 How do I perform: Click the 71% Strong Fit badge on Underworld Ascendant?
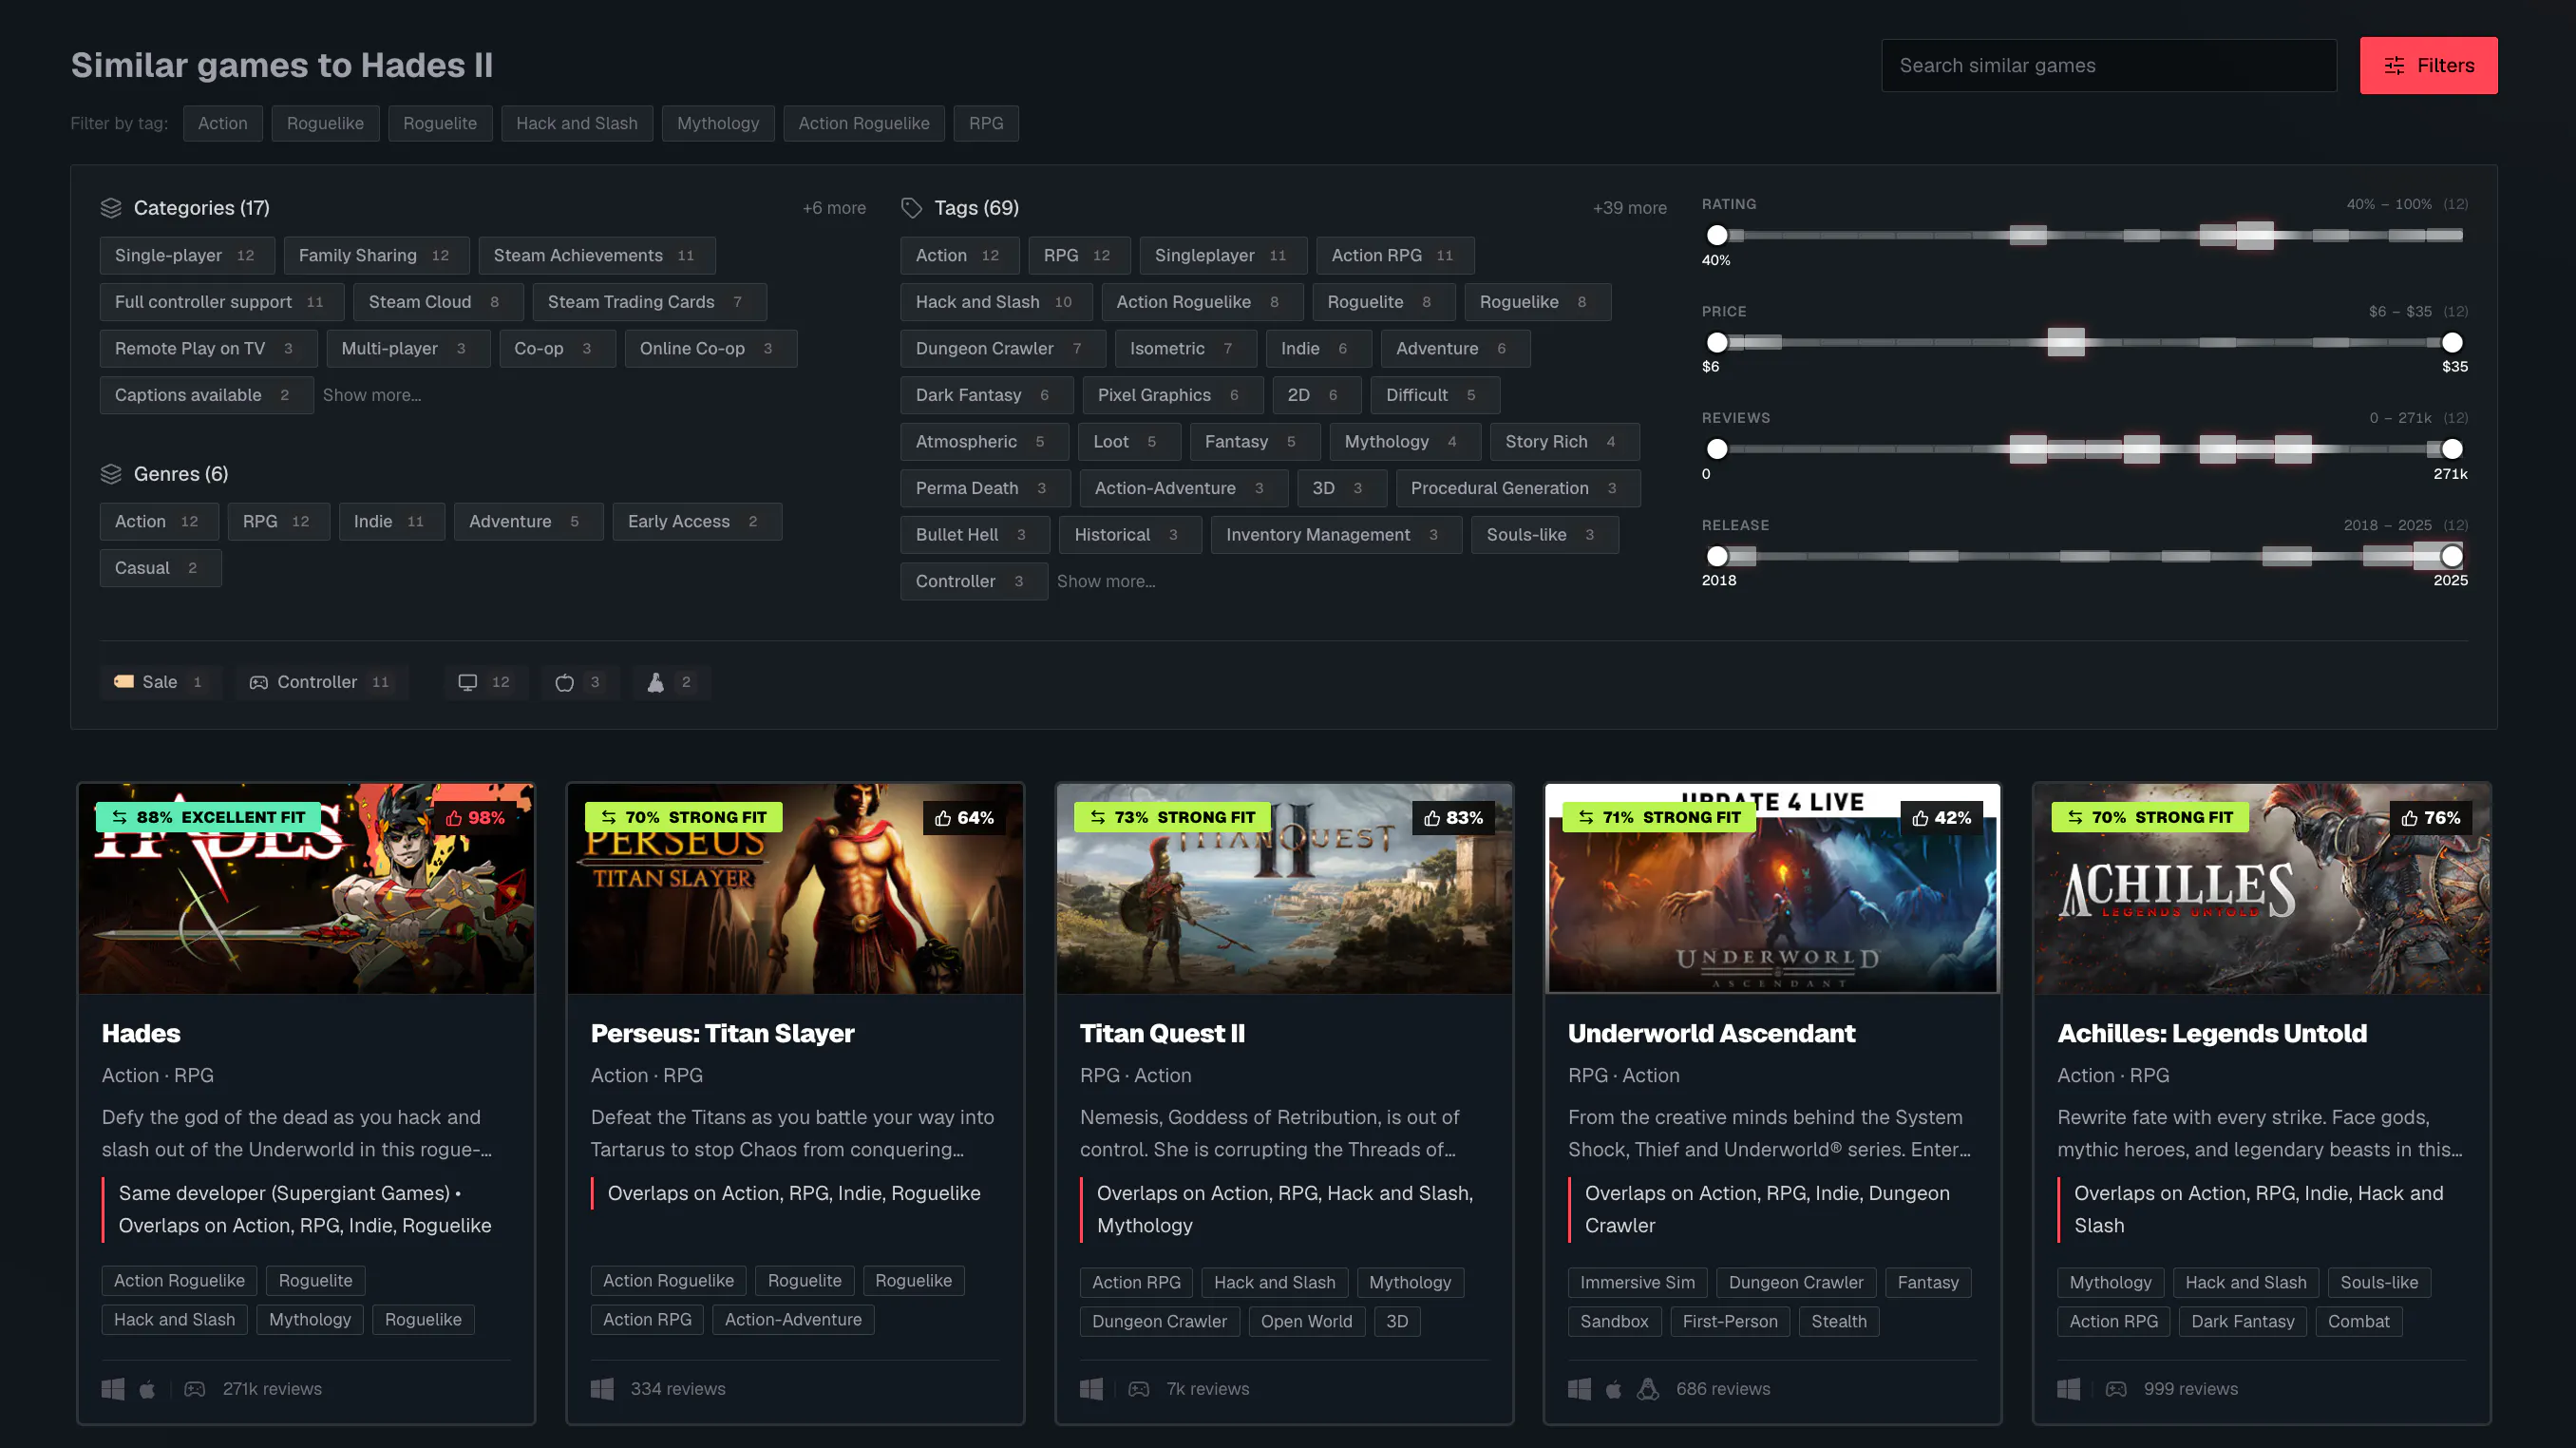pos(1660,818)
